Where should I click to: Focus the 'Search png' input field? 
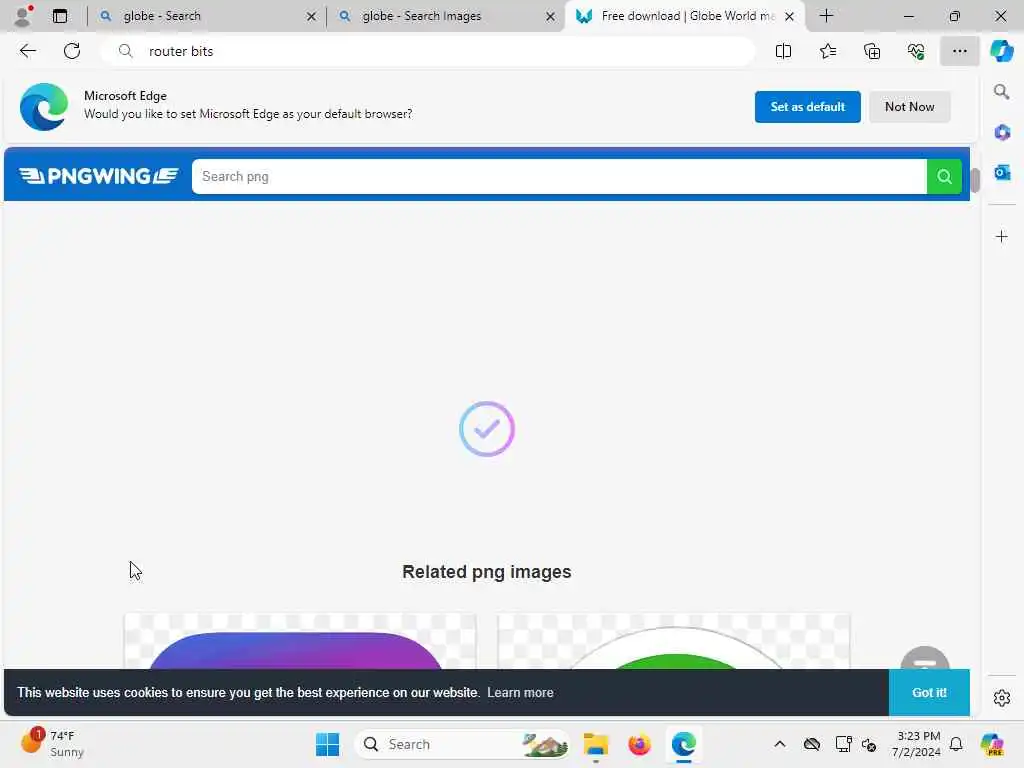[x=559, y=176]
